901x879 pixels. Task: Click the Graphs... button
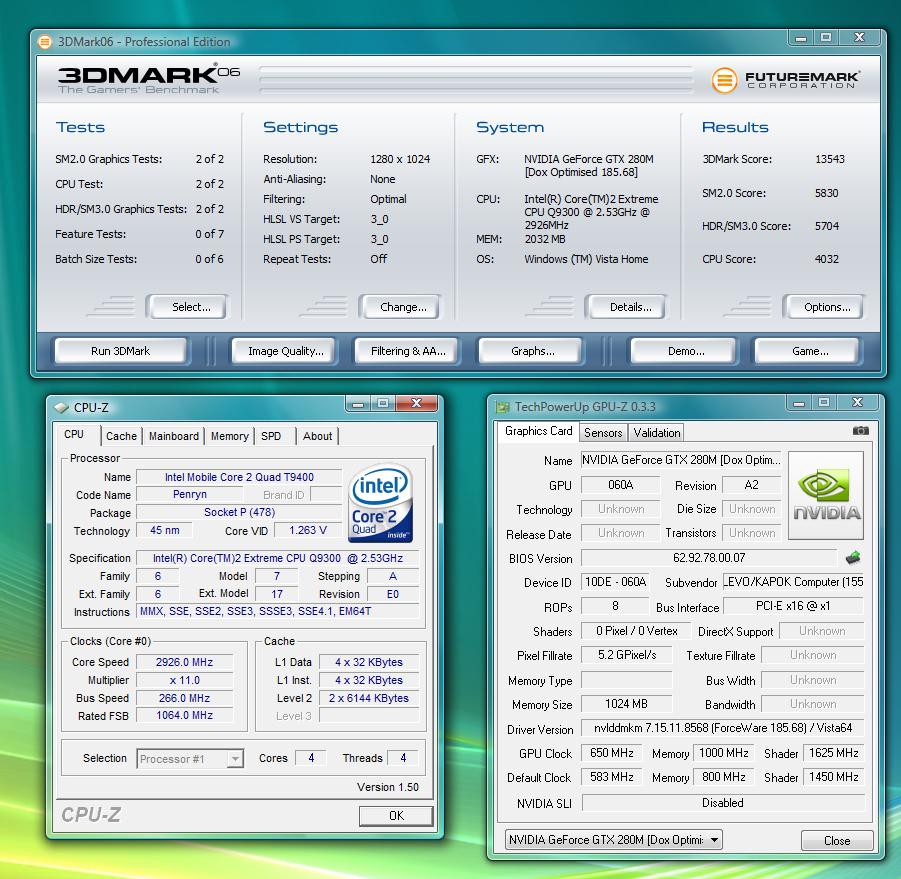coord(532,351)
